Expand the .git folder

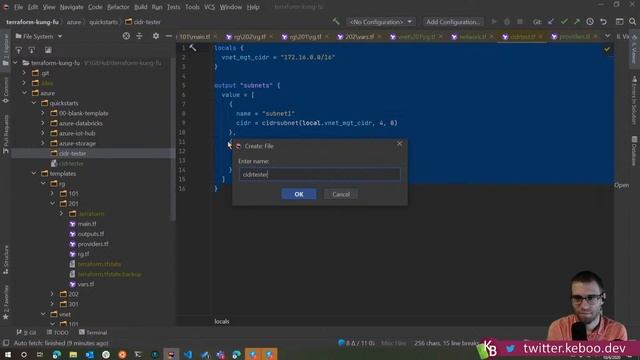(x=24, y=73)
